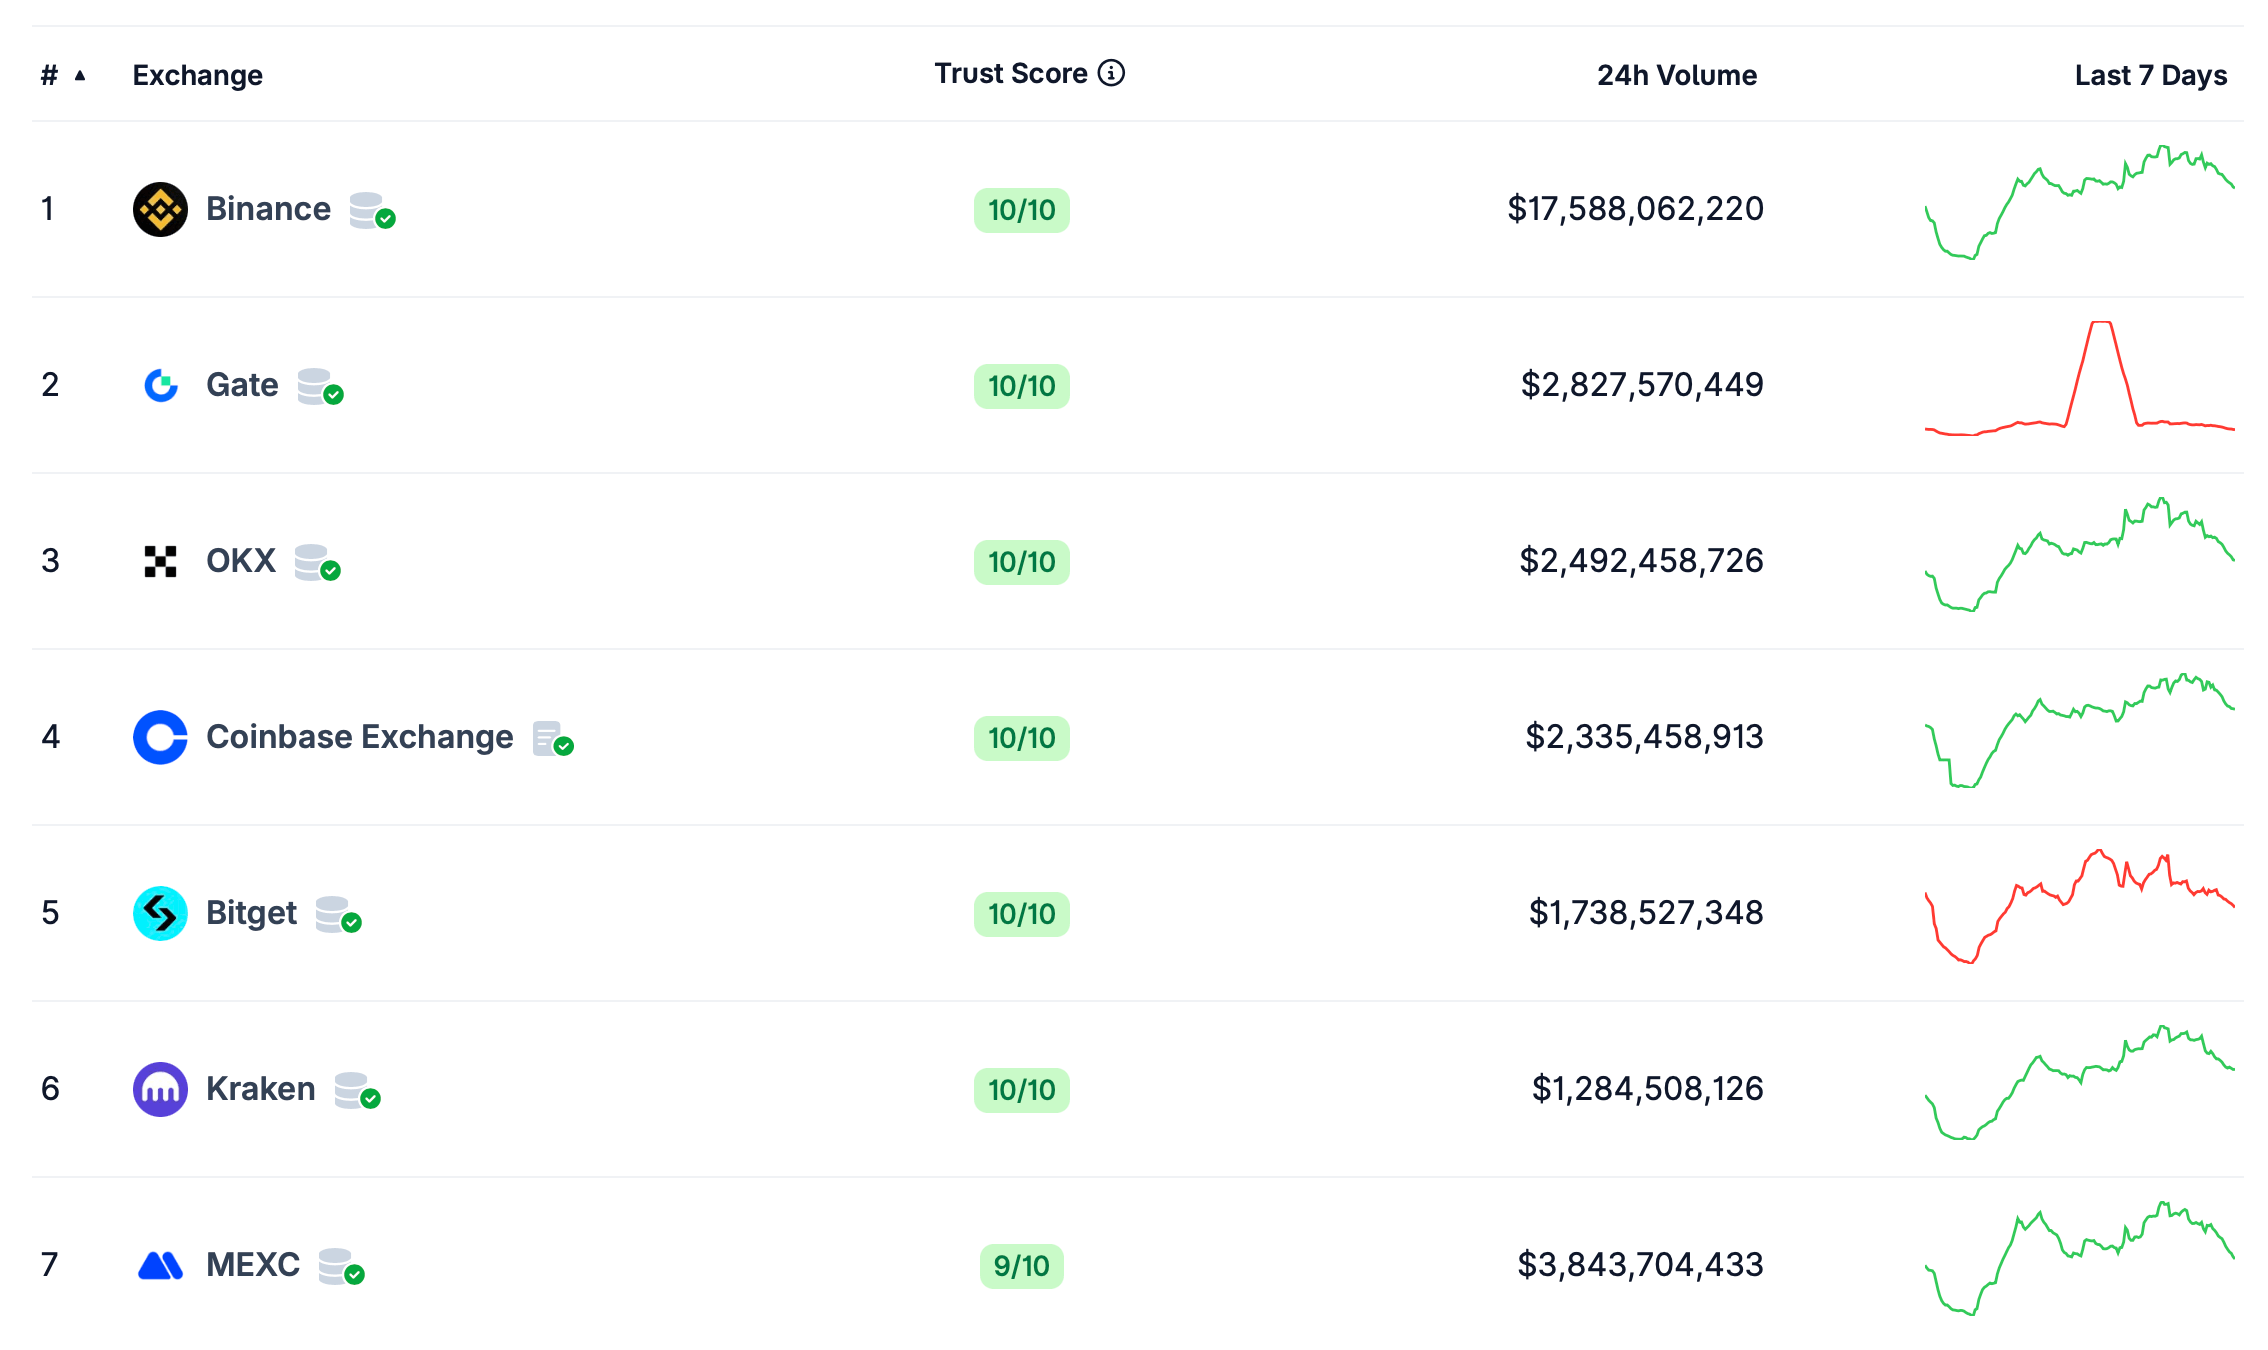Click the Trust Score column header
The image size is (2268, 1350).
(1010, 73)
